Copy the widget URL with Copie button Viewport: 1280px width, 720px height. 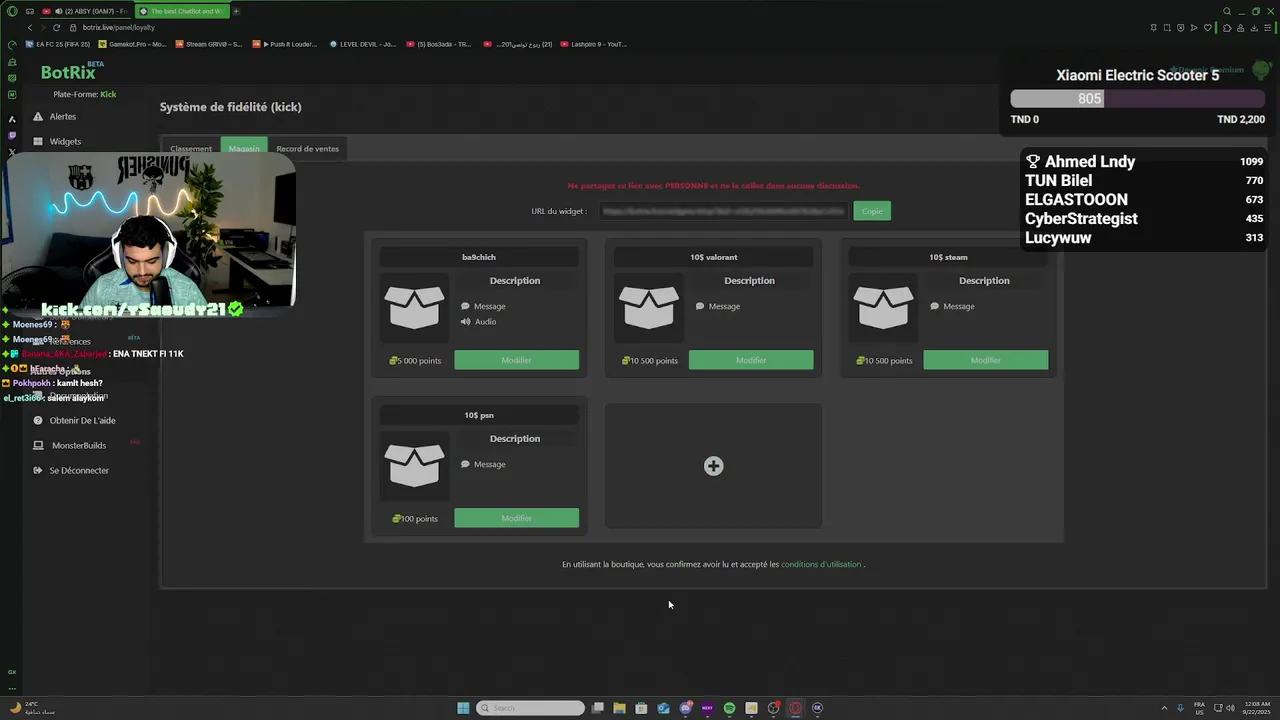tap(872, 211)
